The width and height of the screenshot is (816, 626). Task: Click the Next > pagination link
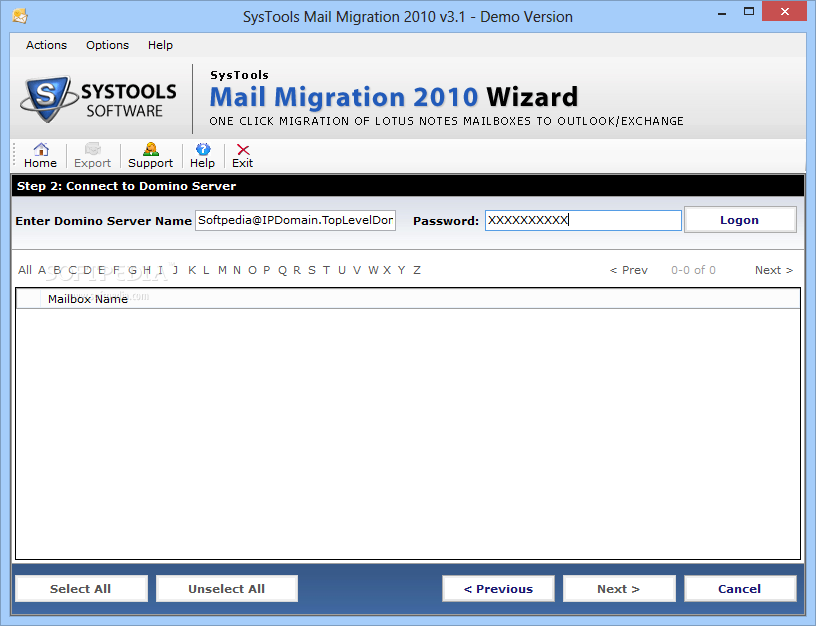pyautogui.click(x=774, y=270)
